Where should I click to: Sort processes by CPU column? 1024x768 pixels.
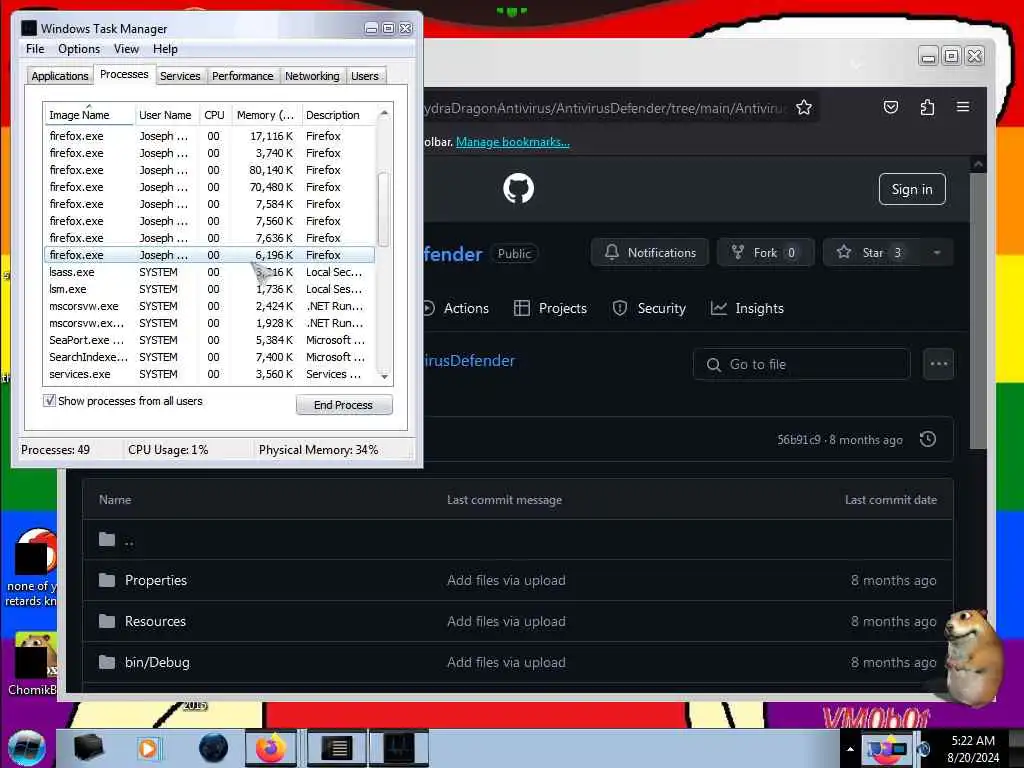[x=214, y=115]
